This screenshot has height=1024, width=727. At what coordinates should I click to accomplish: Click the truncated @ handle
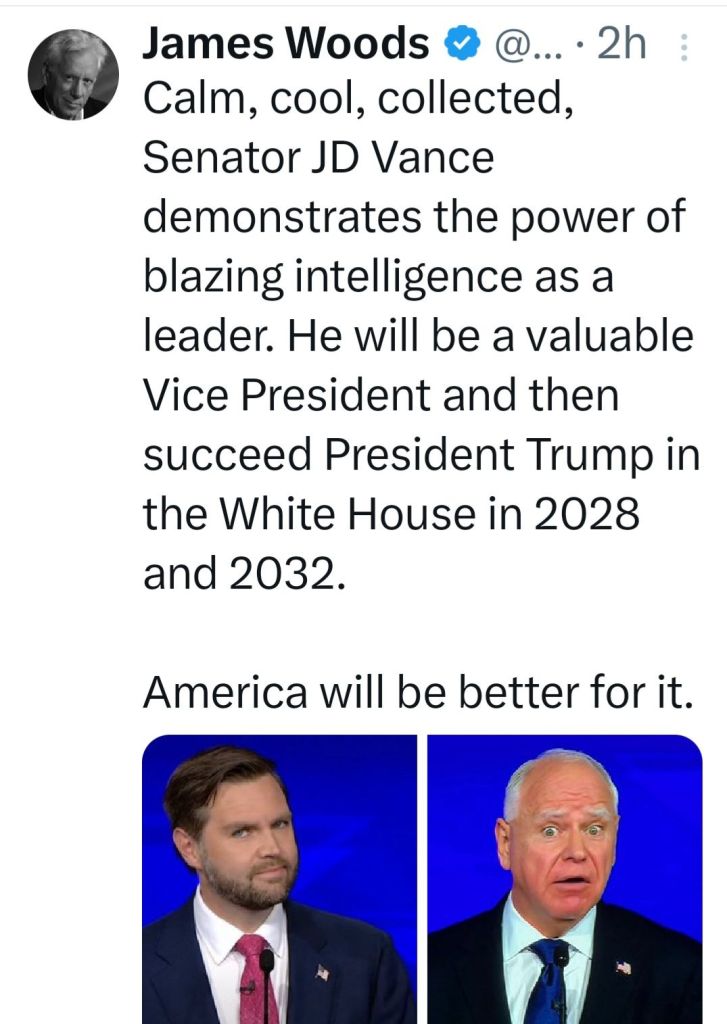pos(519,45)
